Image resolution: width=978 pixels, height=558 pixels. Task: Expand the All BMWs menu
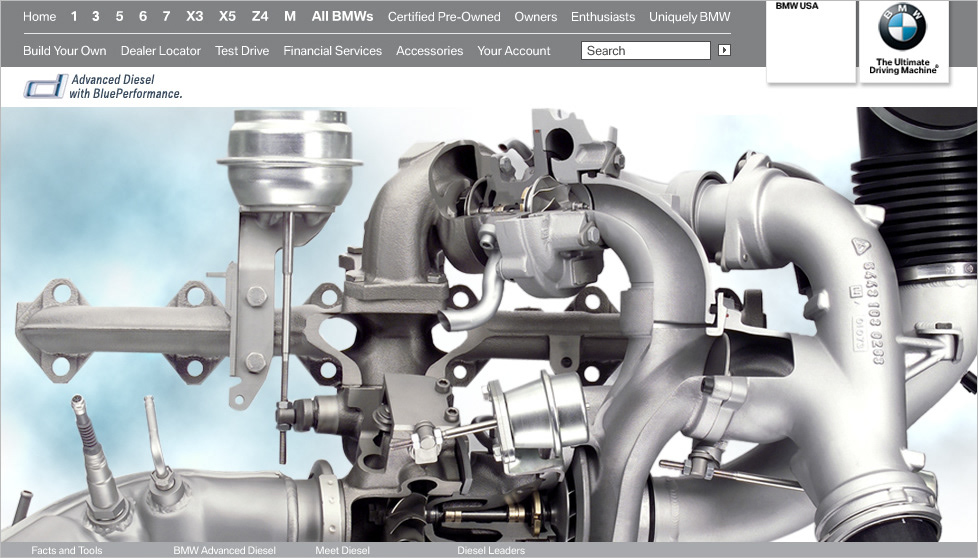click(x=342, y=17)
